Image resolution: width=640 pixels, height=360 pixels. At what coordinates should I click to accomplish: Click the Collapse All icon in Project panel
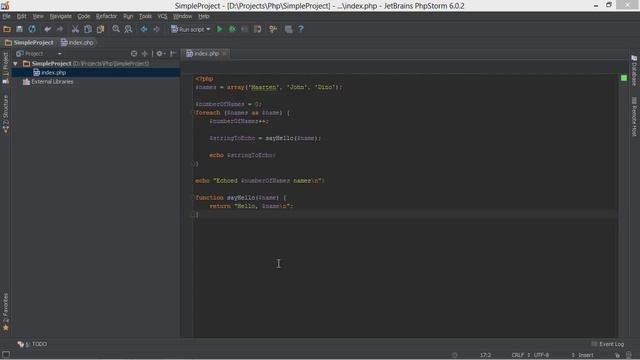(144, 53)
